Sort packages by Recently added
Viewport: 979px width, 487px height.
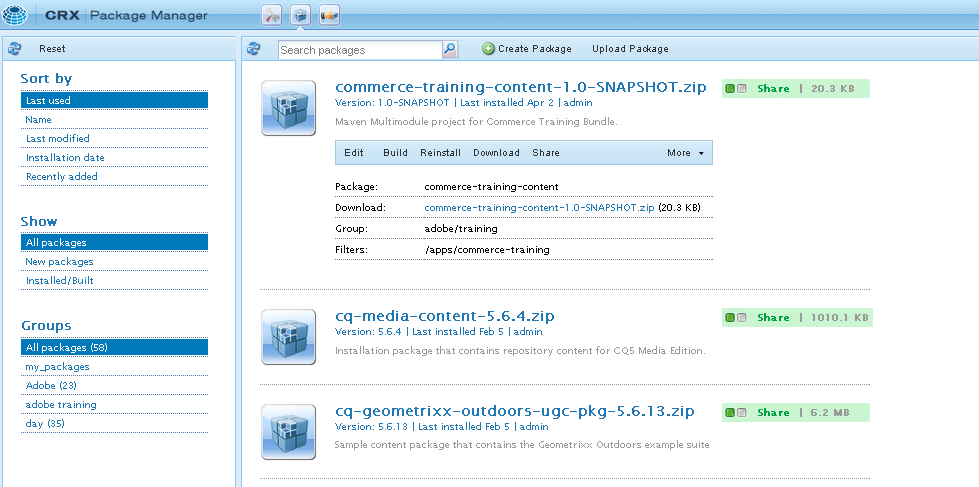coord(114,177)
